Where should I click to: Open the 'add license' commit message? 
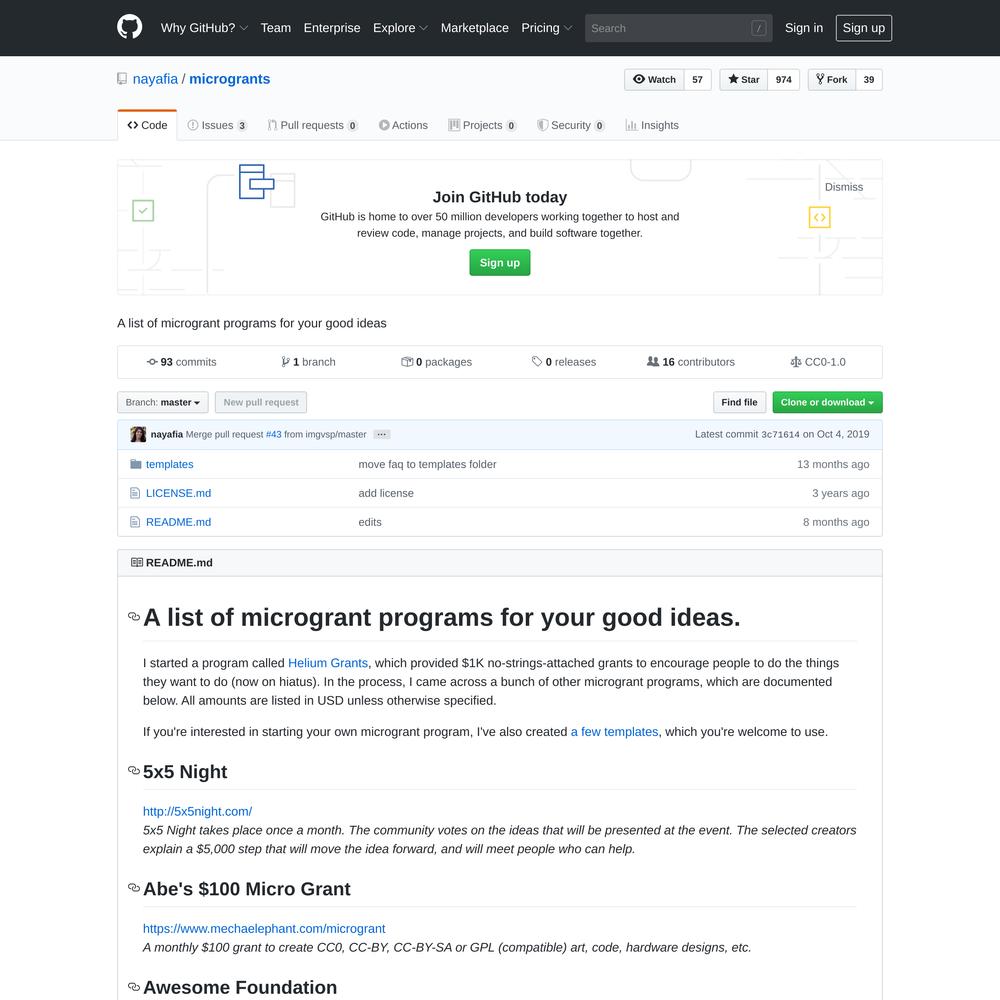coord(386,493)
